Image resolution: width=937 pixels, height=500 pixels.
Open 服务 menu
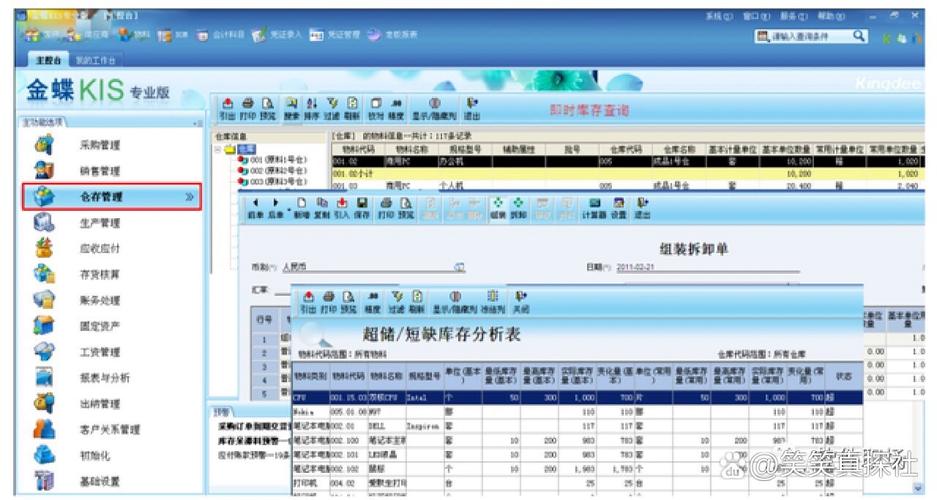coord(794,16)
